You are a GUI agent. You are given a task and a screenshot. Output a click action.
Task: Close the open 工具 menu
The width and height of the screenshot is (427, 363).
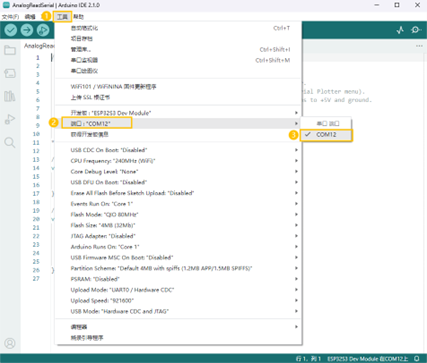[x=62, y=17]
